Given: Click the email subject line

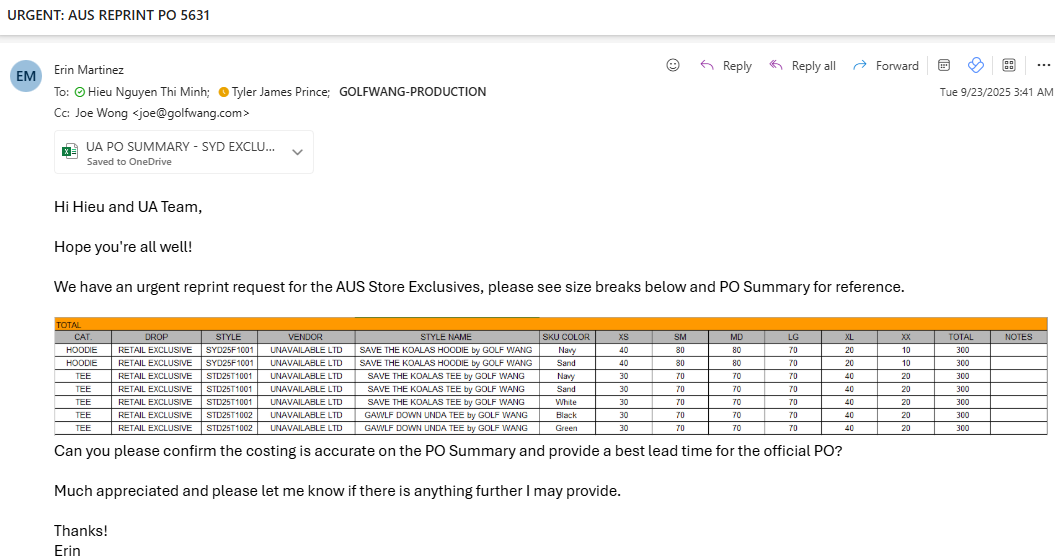Looking at the screenshot, I should [x=108, y=16].
